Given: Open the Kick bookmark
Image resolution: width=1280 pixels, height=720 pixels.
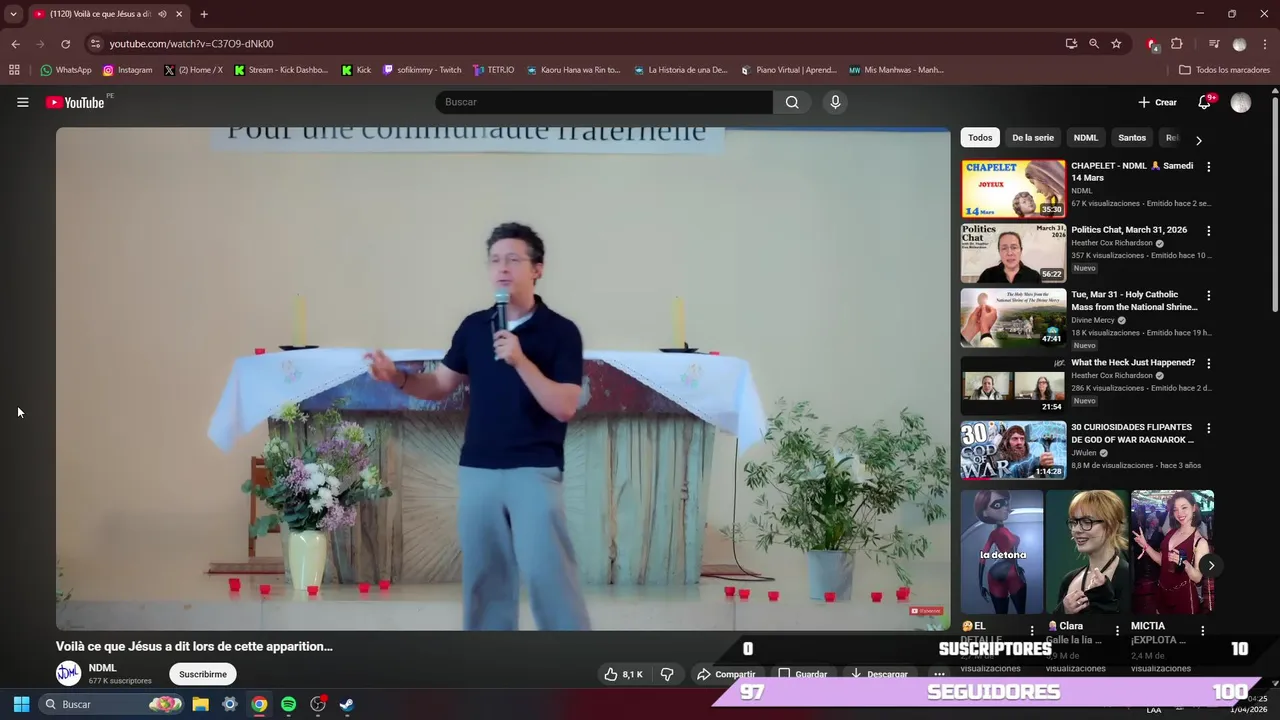Looking at the screenshot, I should point(356,70).
